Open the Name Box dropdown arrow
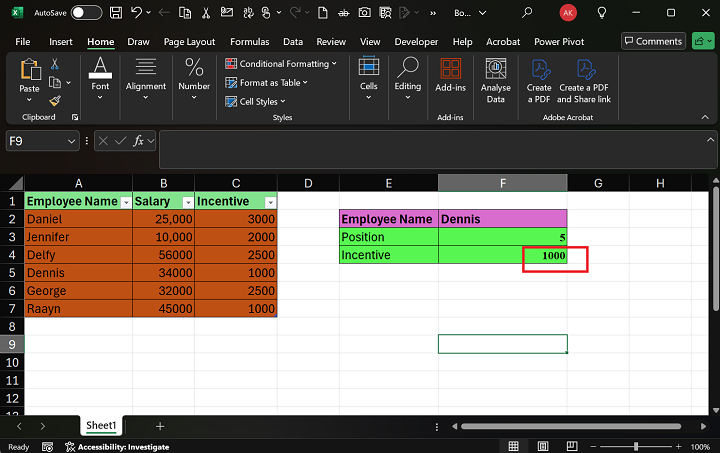This screenshot has height=453, width=720. click(71, 142)
